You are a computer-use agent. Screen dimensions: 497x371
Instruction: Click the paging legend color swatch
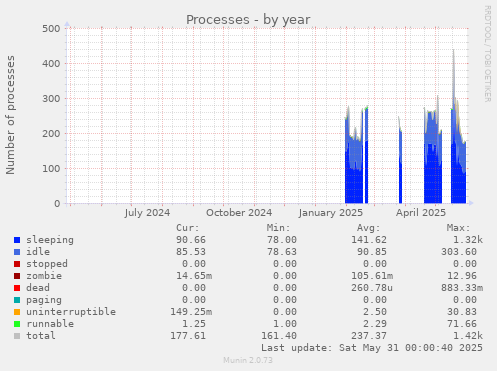coord(17,300)
